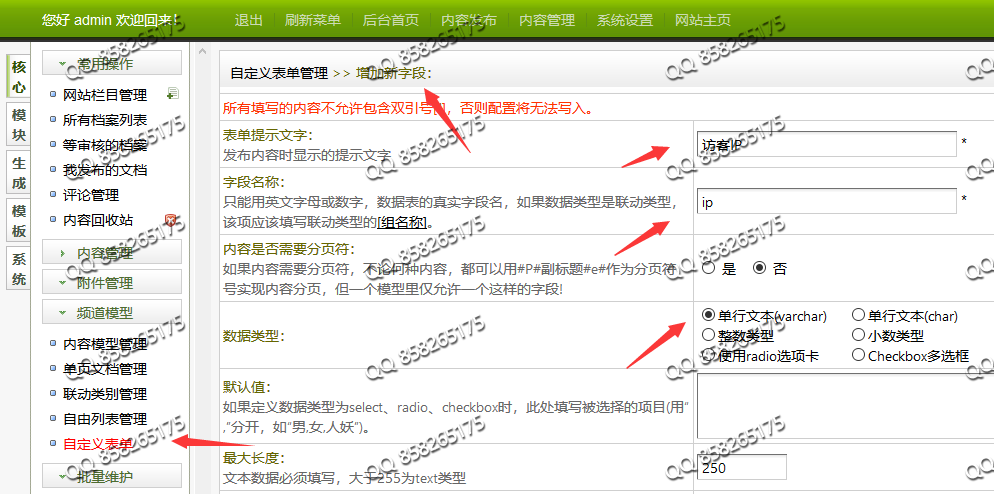This screenshot has width=994, height=494.
Task: Switch to the 核心 vertical tab
Action: tap(19, 76)
